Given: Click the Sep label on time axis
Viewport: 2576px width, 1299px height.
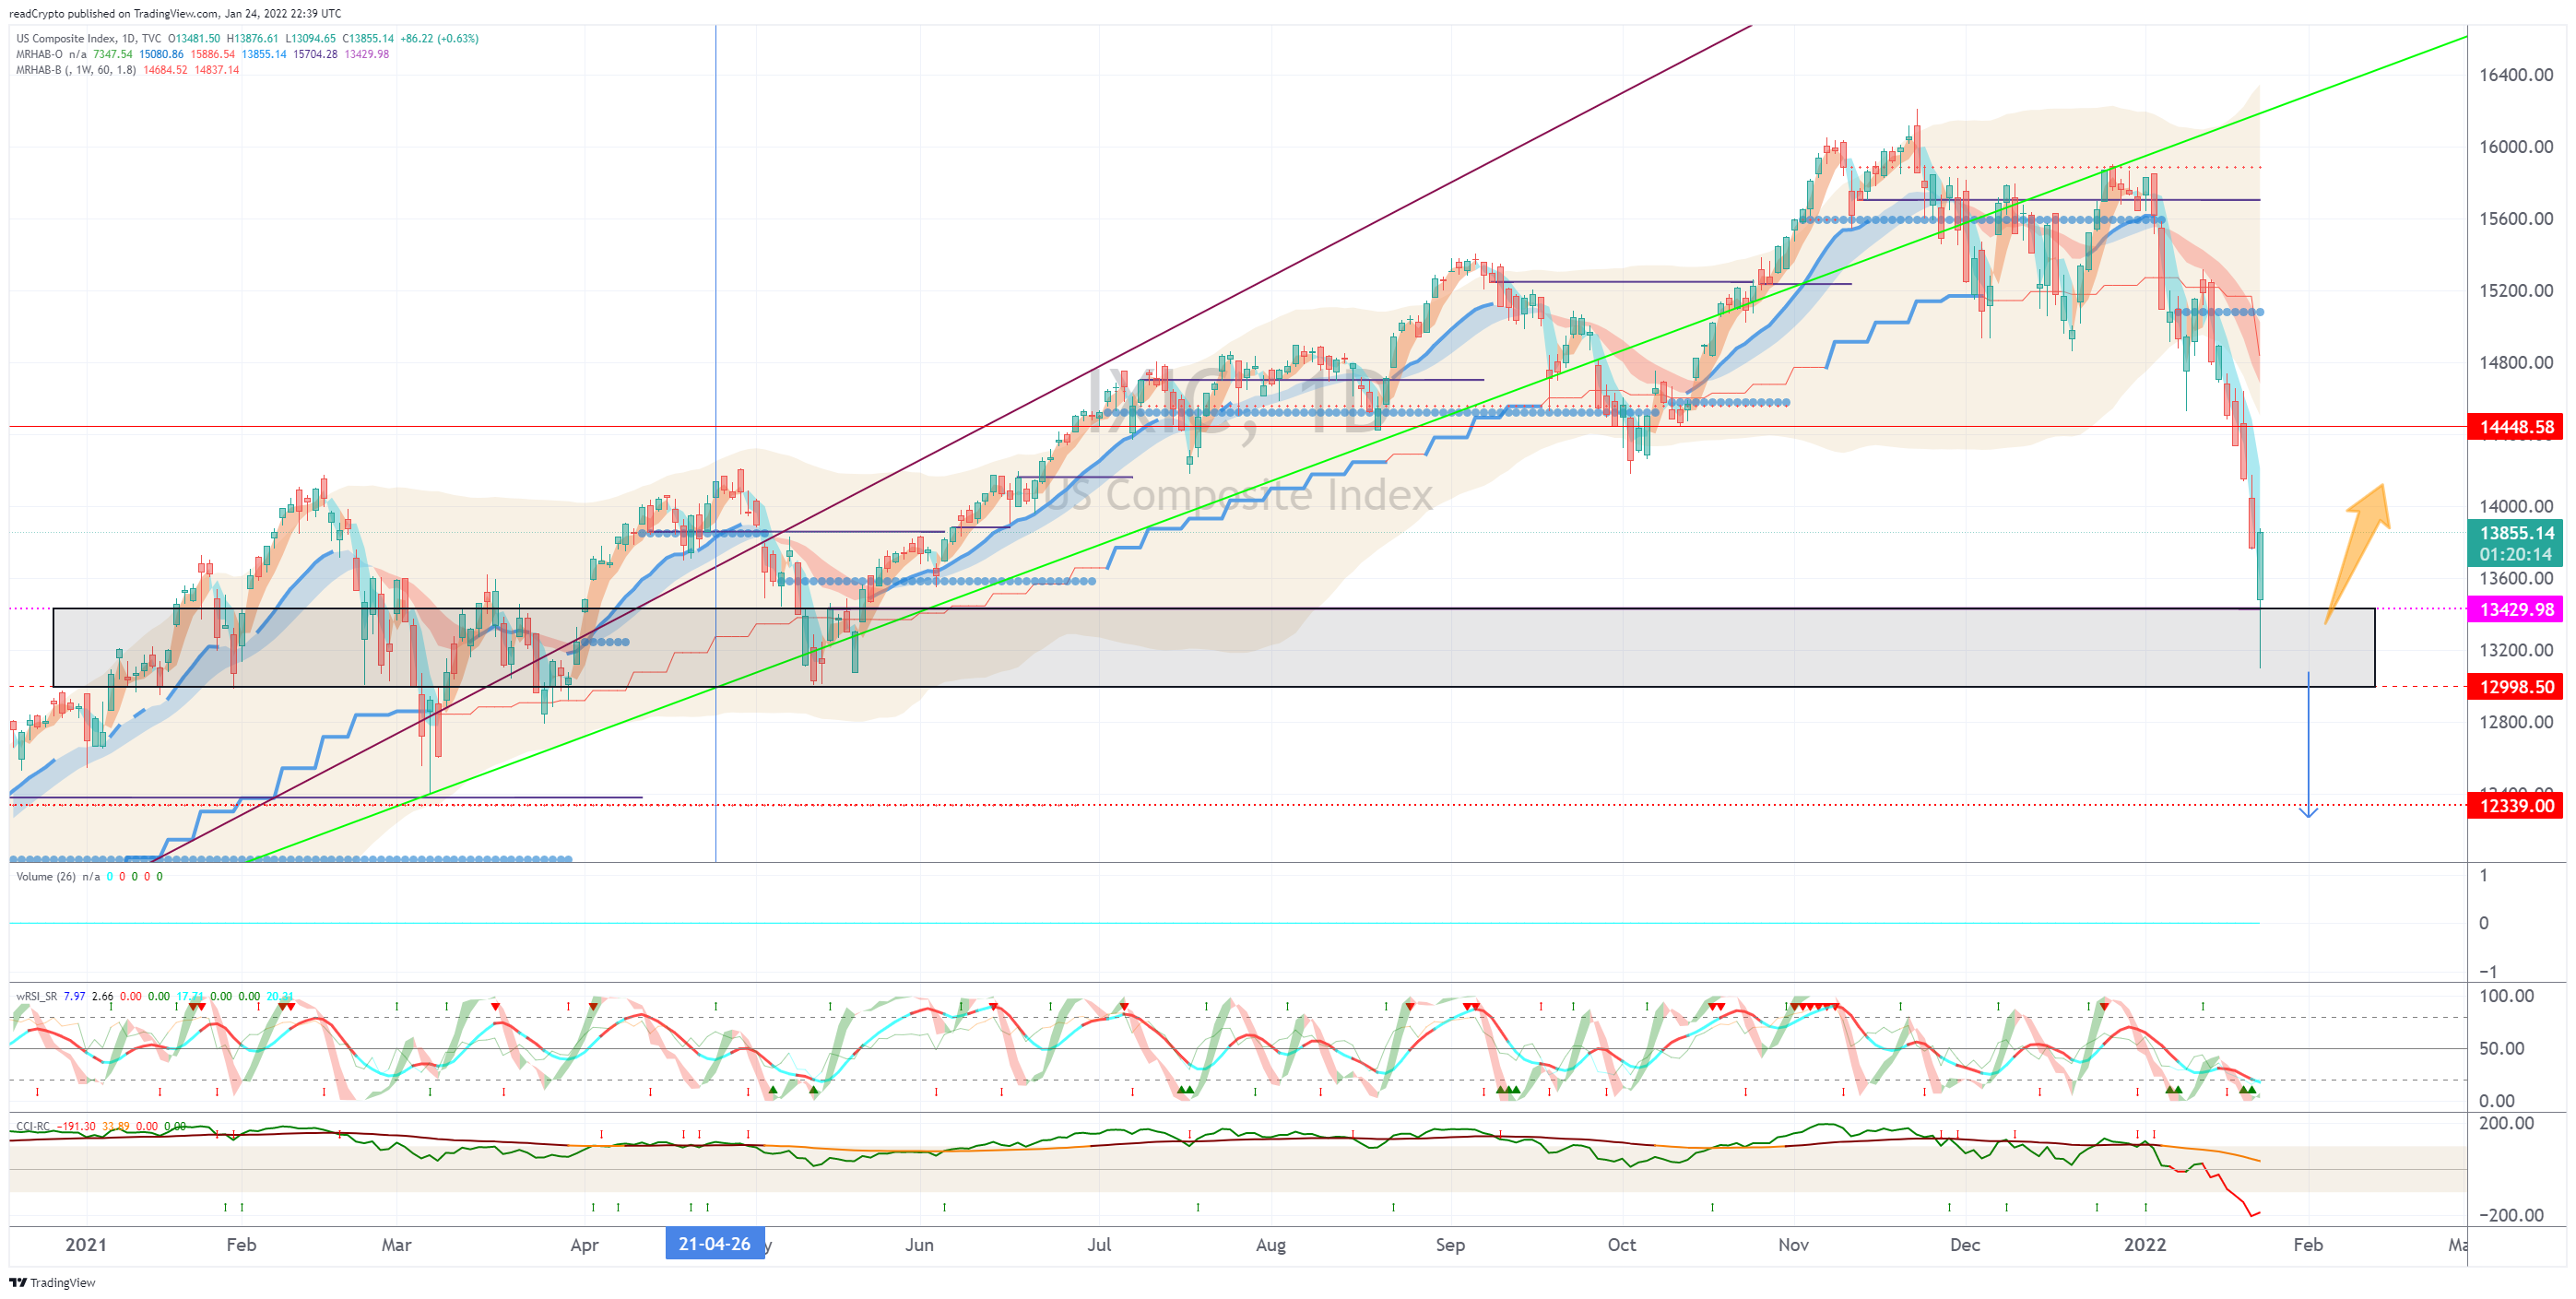Looking at the screenshot, I should tap(1450, 1245).
